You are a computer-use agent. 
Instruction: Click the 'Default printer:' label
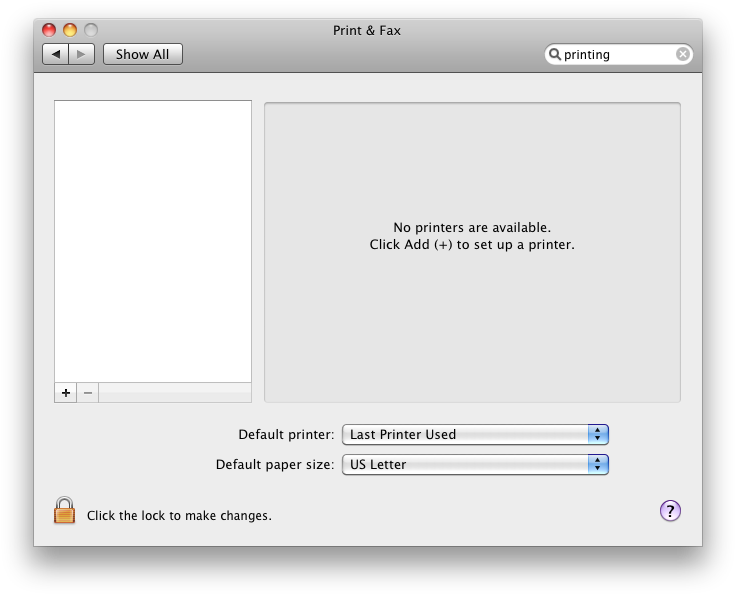pos(286,435)
